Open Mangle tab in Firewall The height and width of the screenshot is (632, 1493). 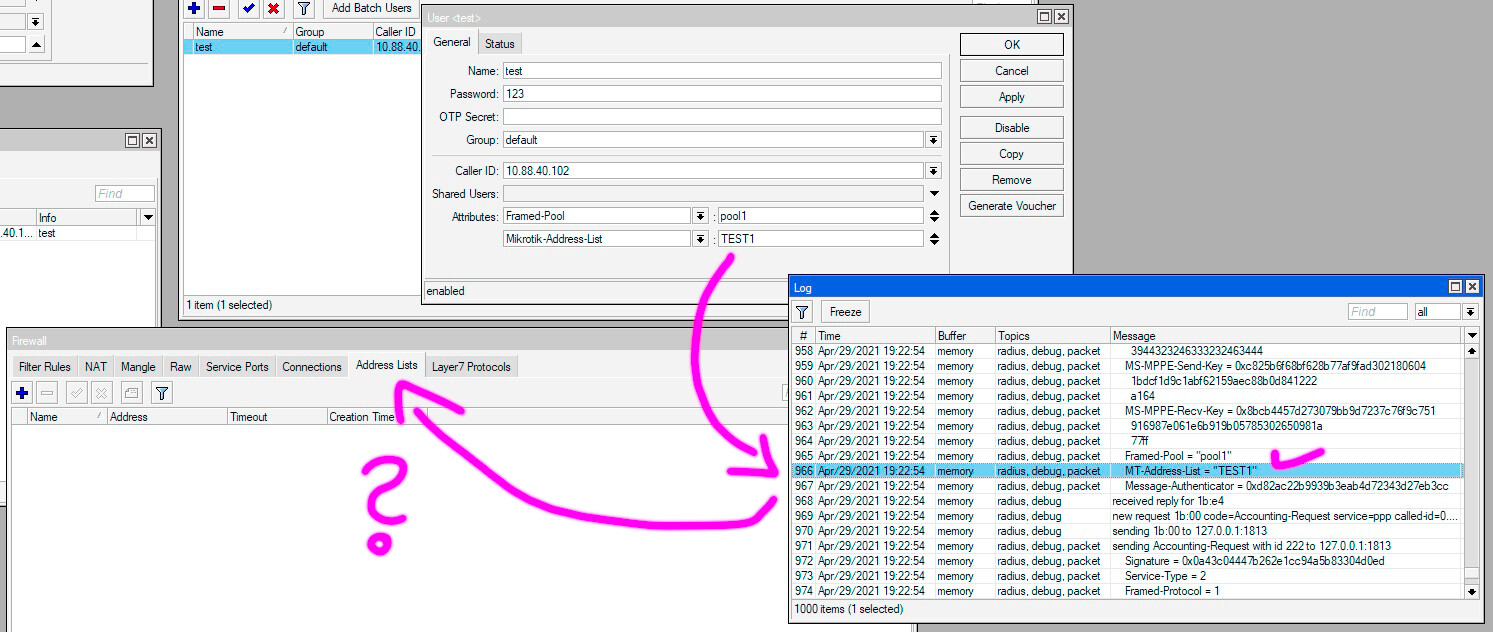(138, 367)
